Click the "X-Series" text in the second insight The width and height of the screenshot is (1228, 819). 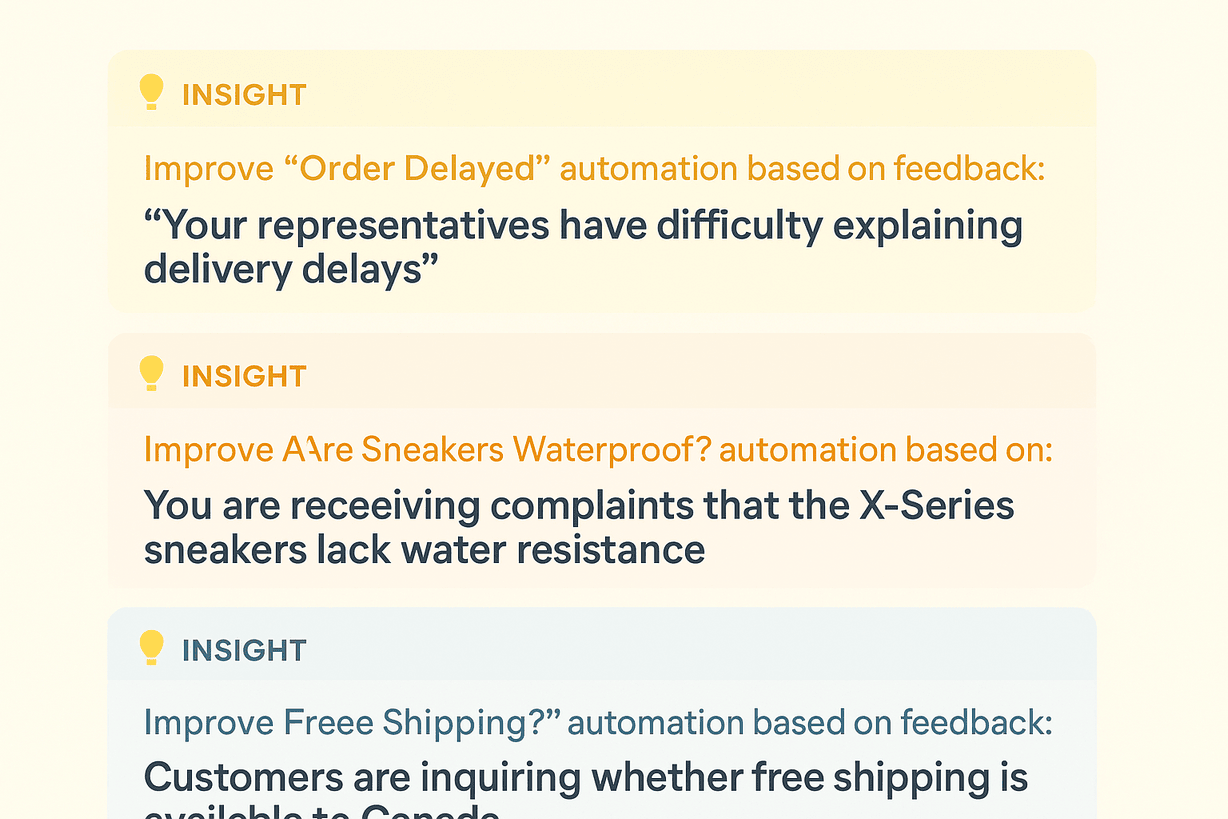[x=936, y=505]
